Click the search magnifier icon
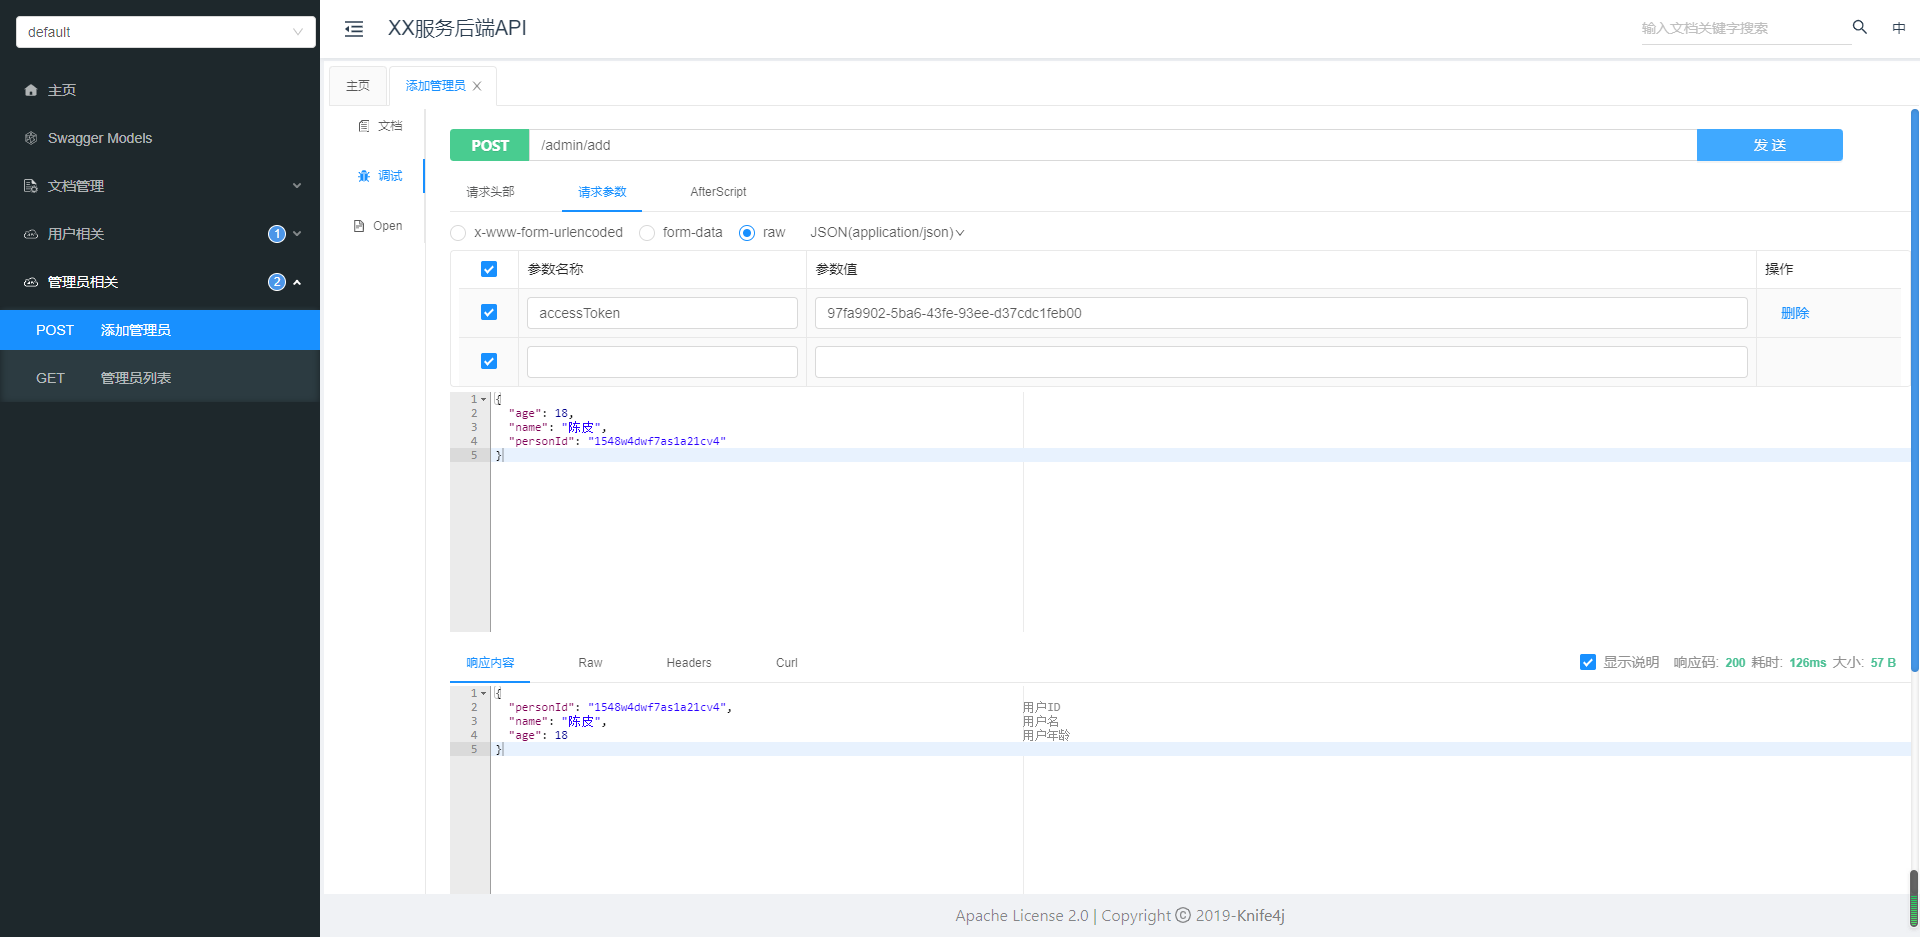This screenshot has height=937, width=1920. 1860,27
